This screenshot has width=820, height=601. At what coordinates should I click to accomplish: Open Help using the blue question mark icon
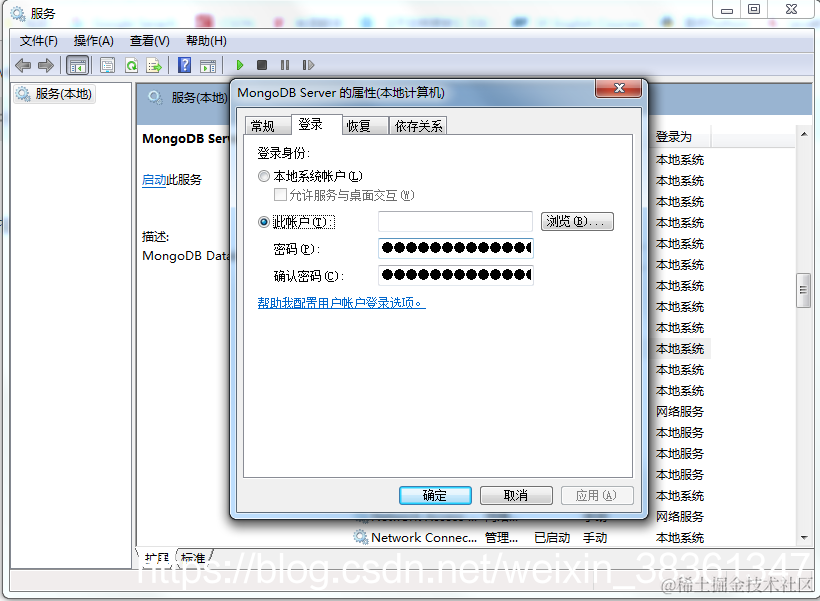pos(184,65)
